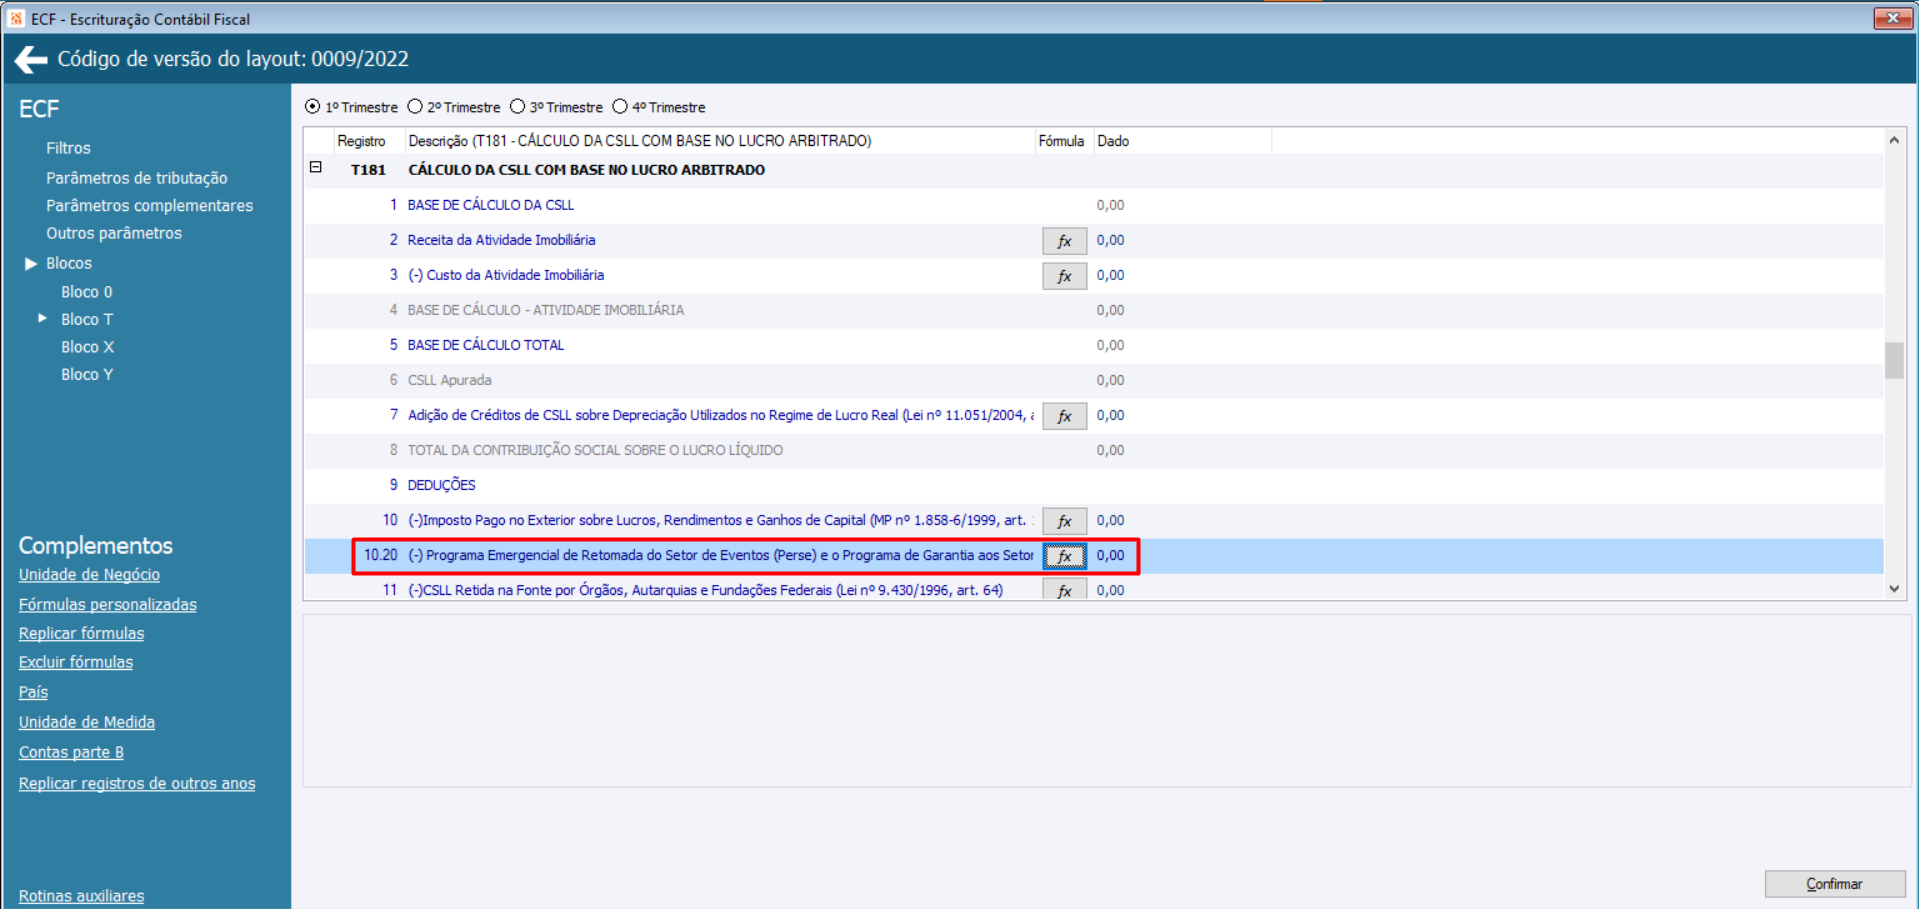Select Bloco X in sidebar
Viewport: 1919px width, 909px height.
point(87,347)
